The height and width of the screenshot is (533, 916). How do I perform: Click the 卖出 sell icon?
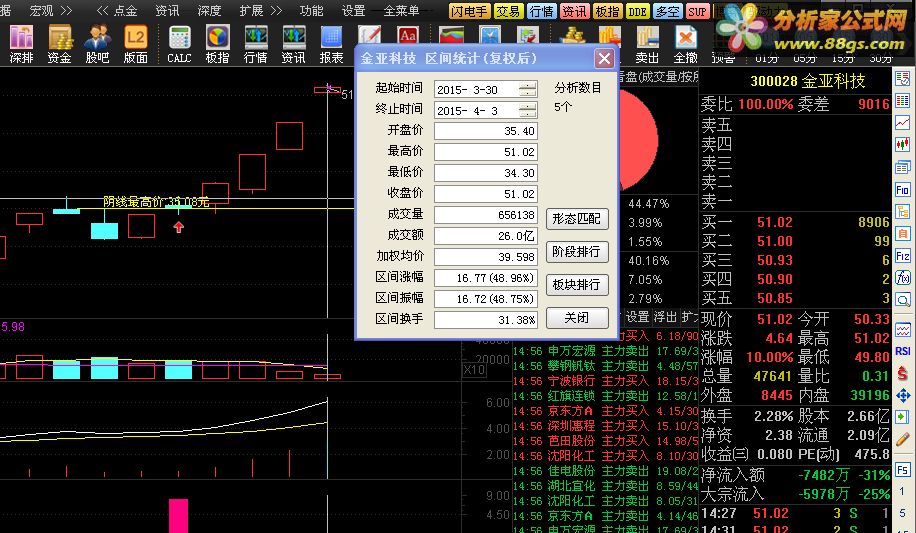[647, 44]
